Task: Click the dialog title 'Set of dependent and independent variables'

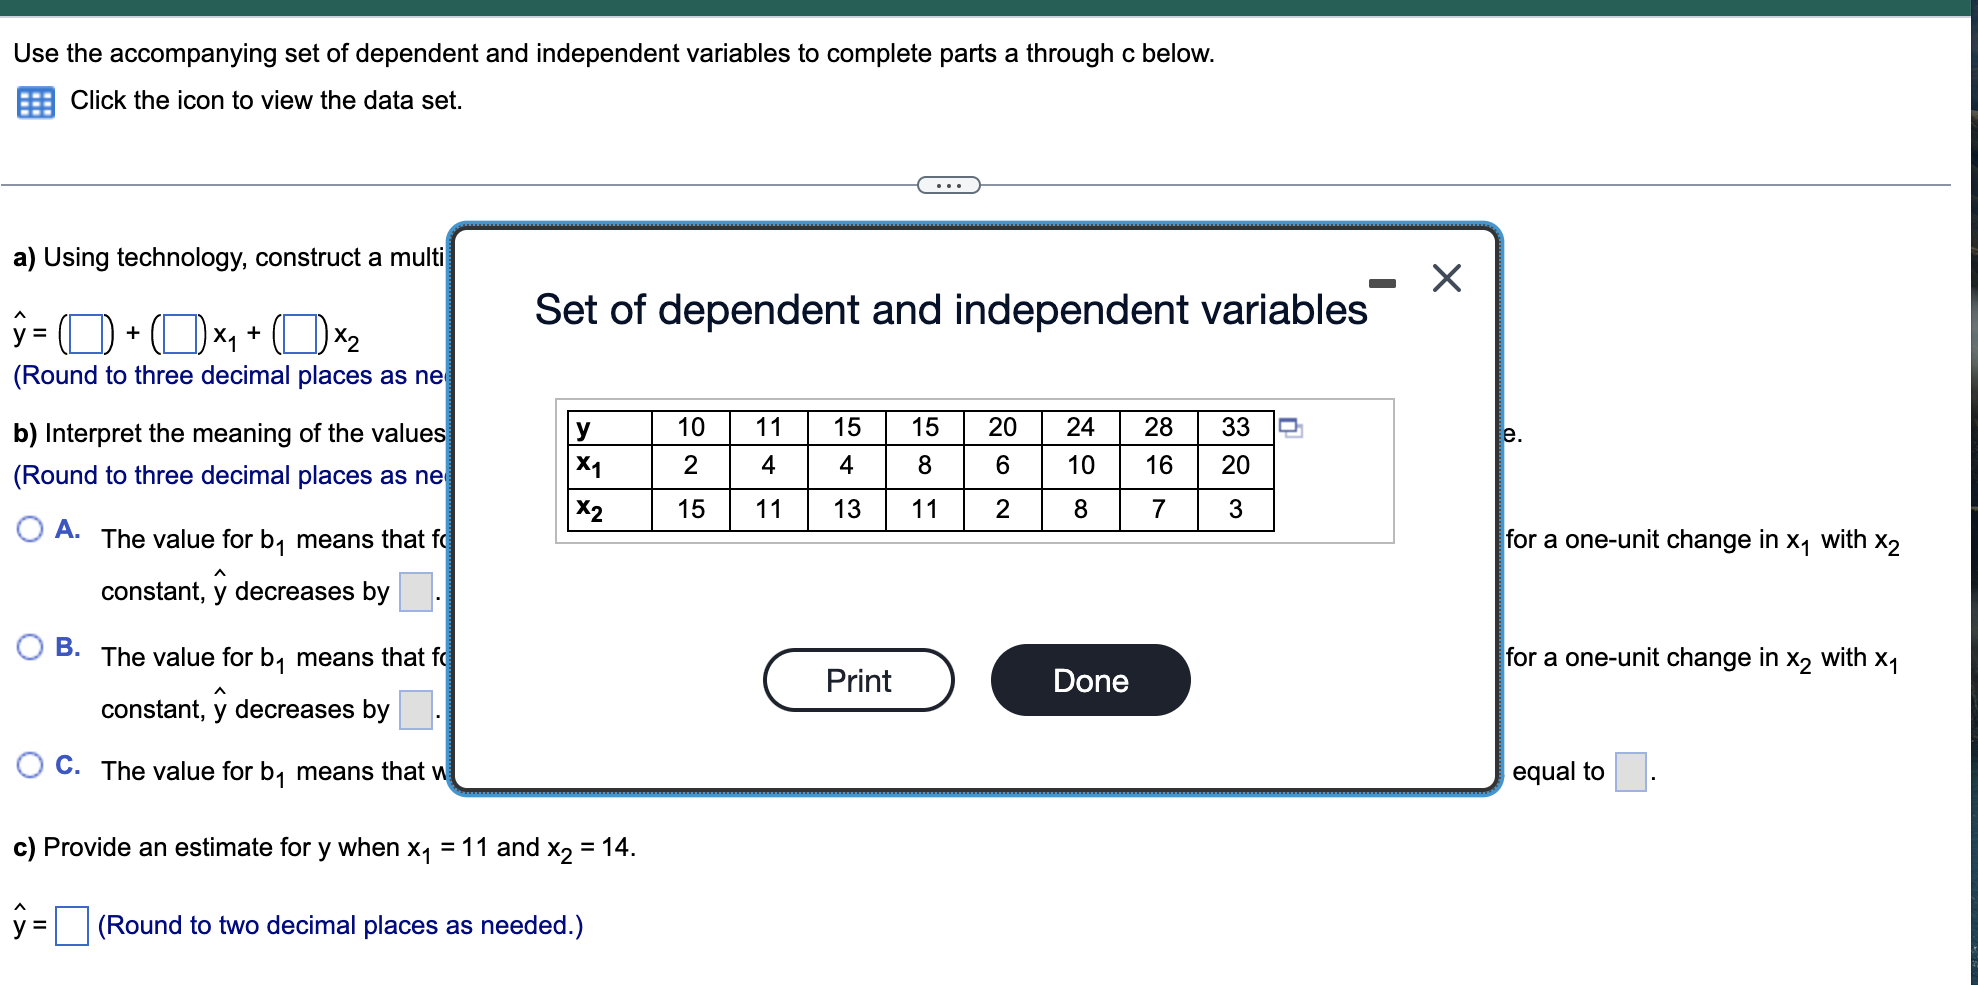Action: pyautogui.click(x=951, y=310)
